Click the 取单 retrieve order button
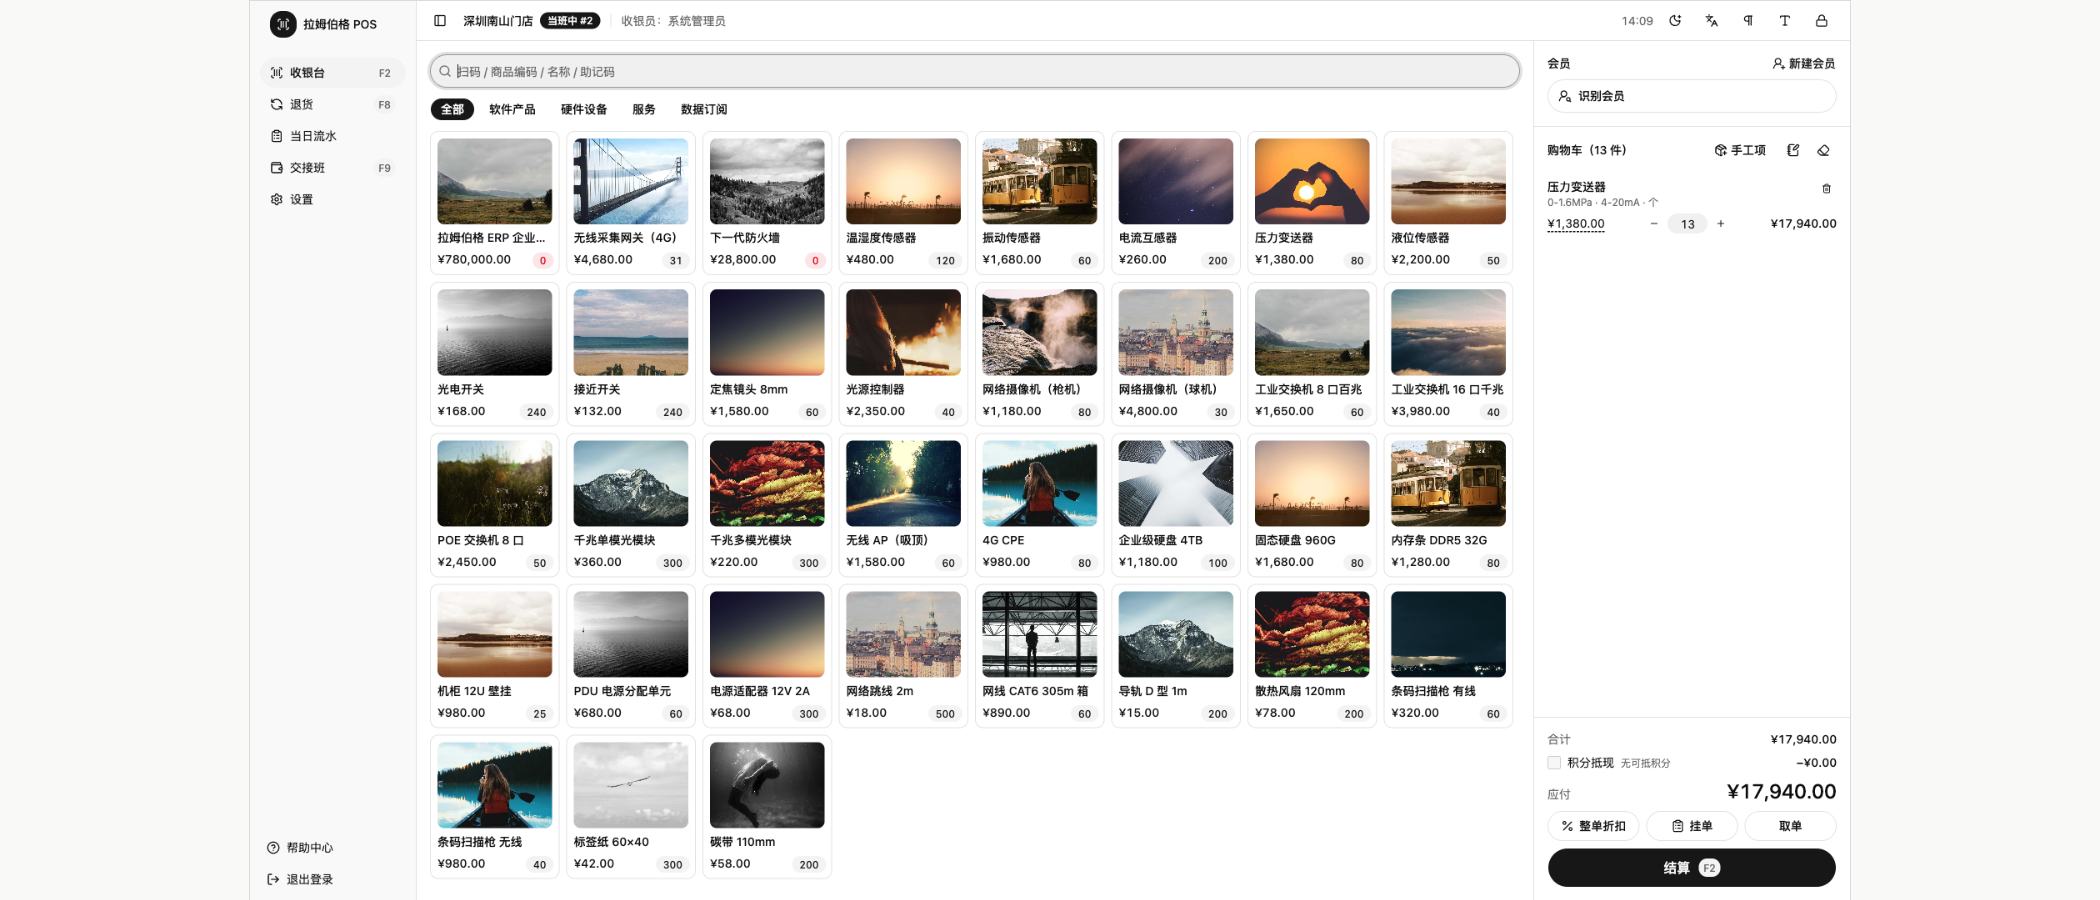 click(1790, 826)
